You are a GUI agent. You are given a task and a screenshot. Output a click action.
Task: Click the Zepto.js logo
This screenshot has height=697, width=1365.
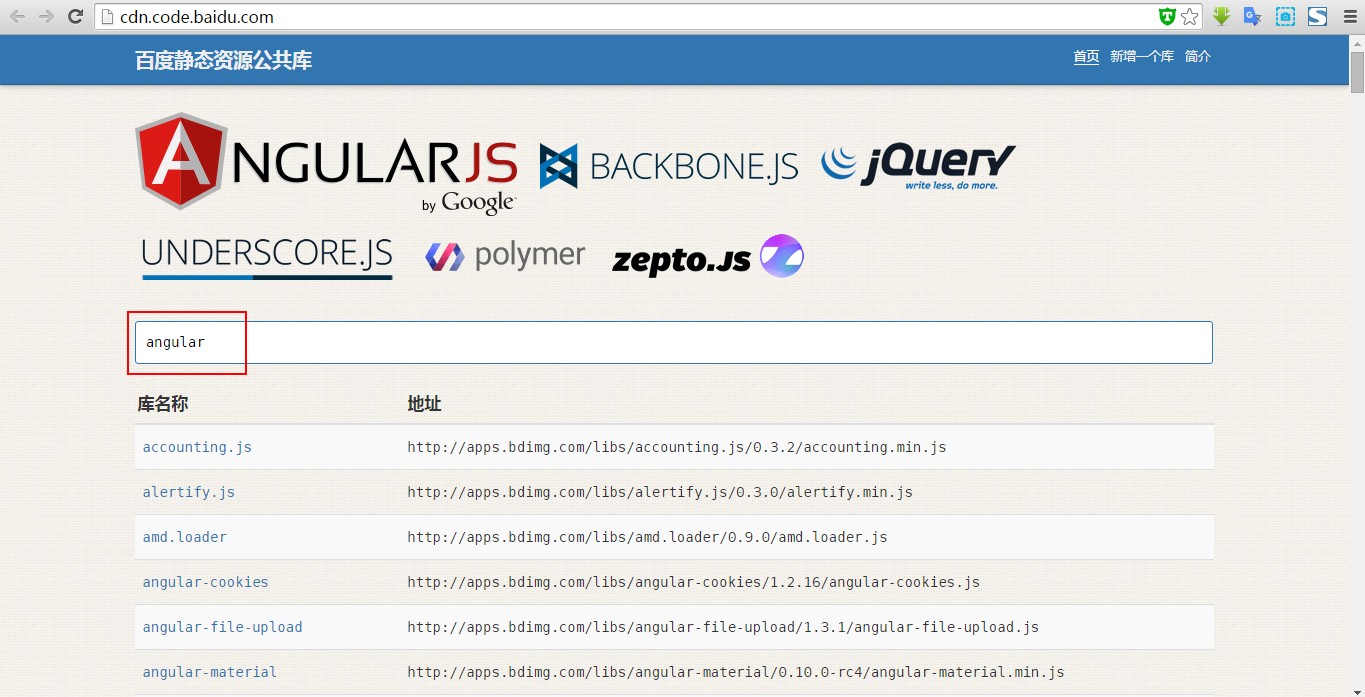click(x=708, y=257)
